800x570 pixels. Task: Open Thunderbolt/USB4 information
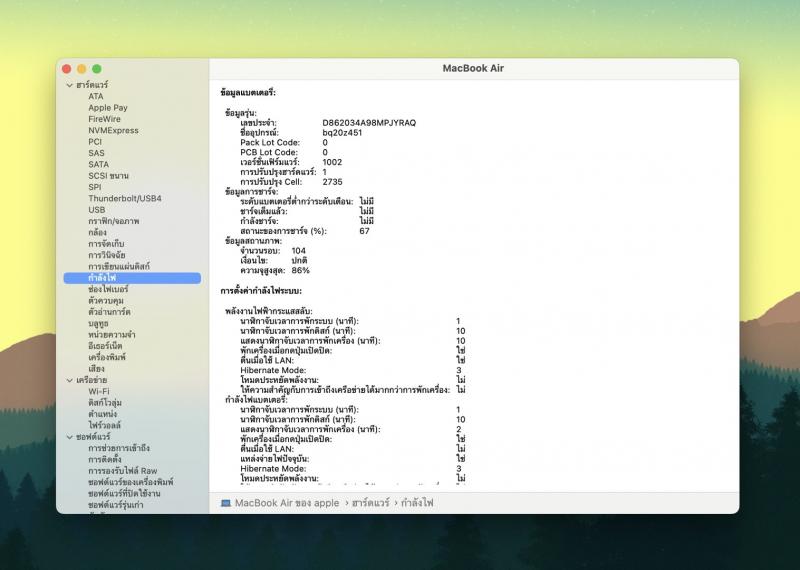(x=125, y=199)
